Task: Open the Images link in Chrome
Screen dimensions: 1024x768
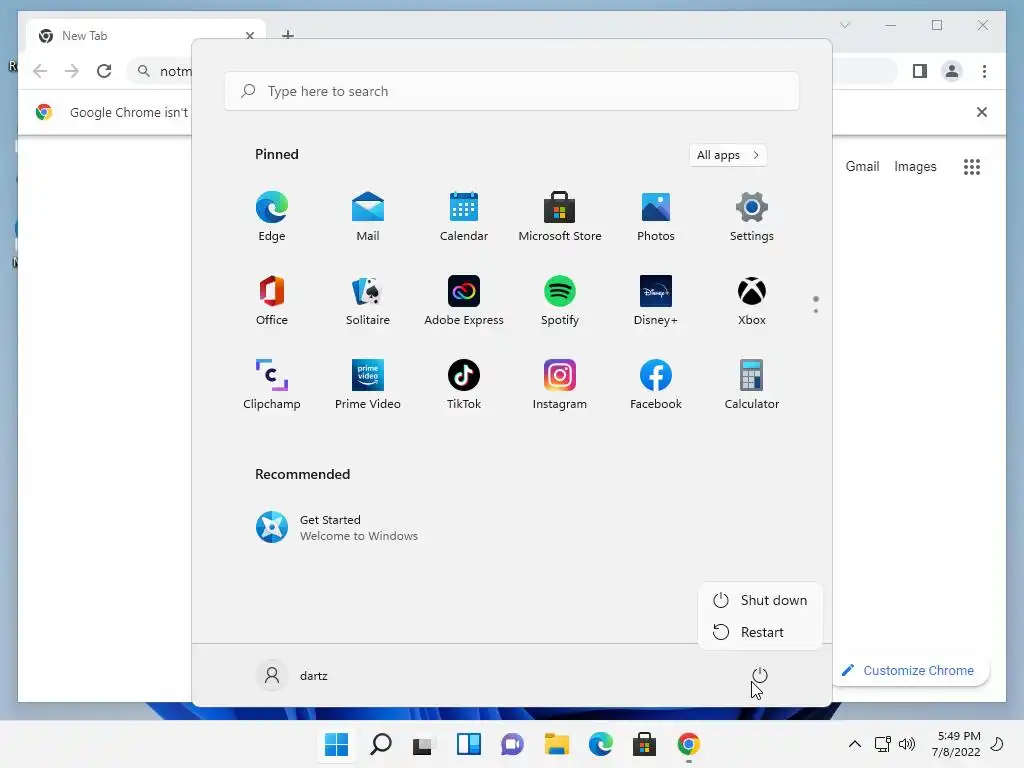Action: pos(915,167)
